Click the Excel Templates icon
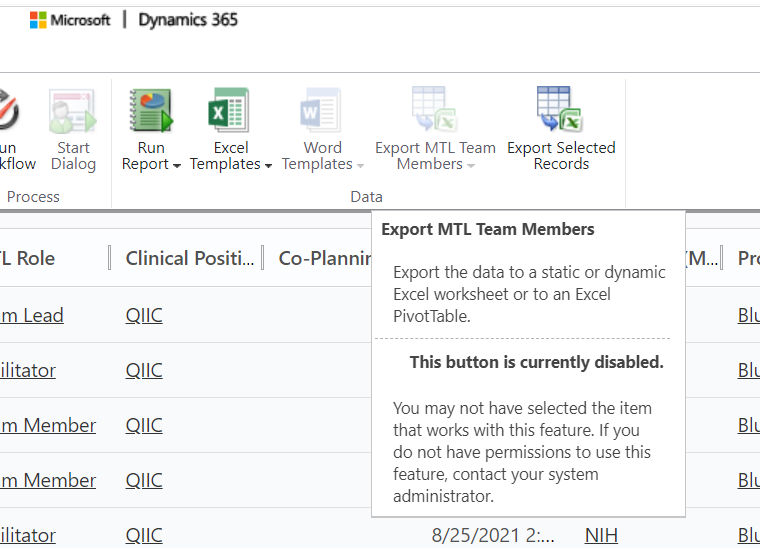The height and width of the screenshot is (548, 760). pyautogui.click(x=229, y=110)
